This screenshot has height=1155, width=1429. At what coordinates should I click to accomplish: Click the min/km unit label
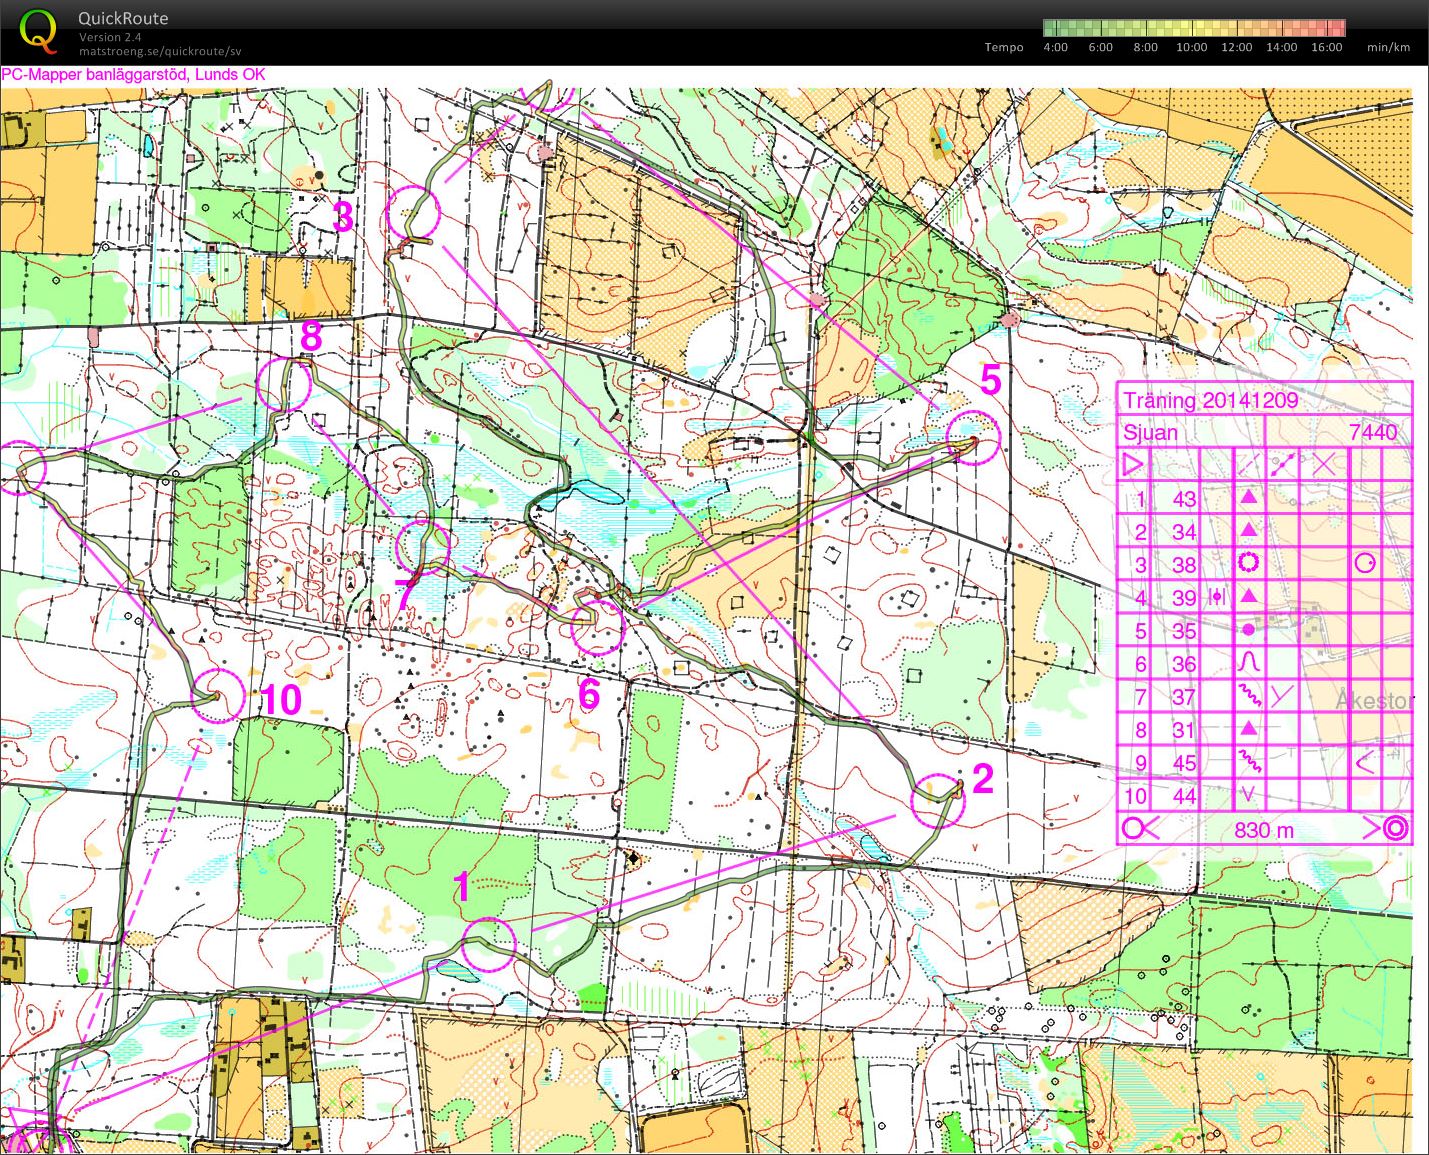click(1388, 47)
